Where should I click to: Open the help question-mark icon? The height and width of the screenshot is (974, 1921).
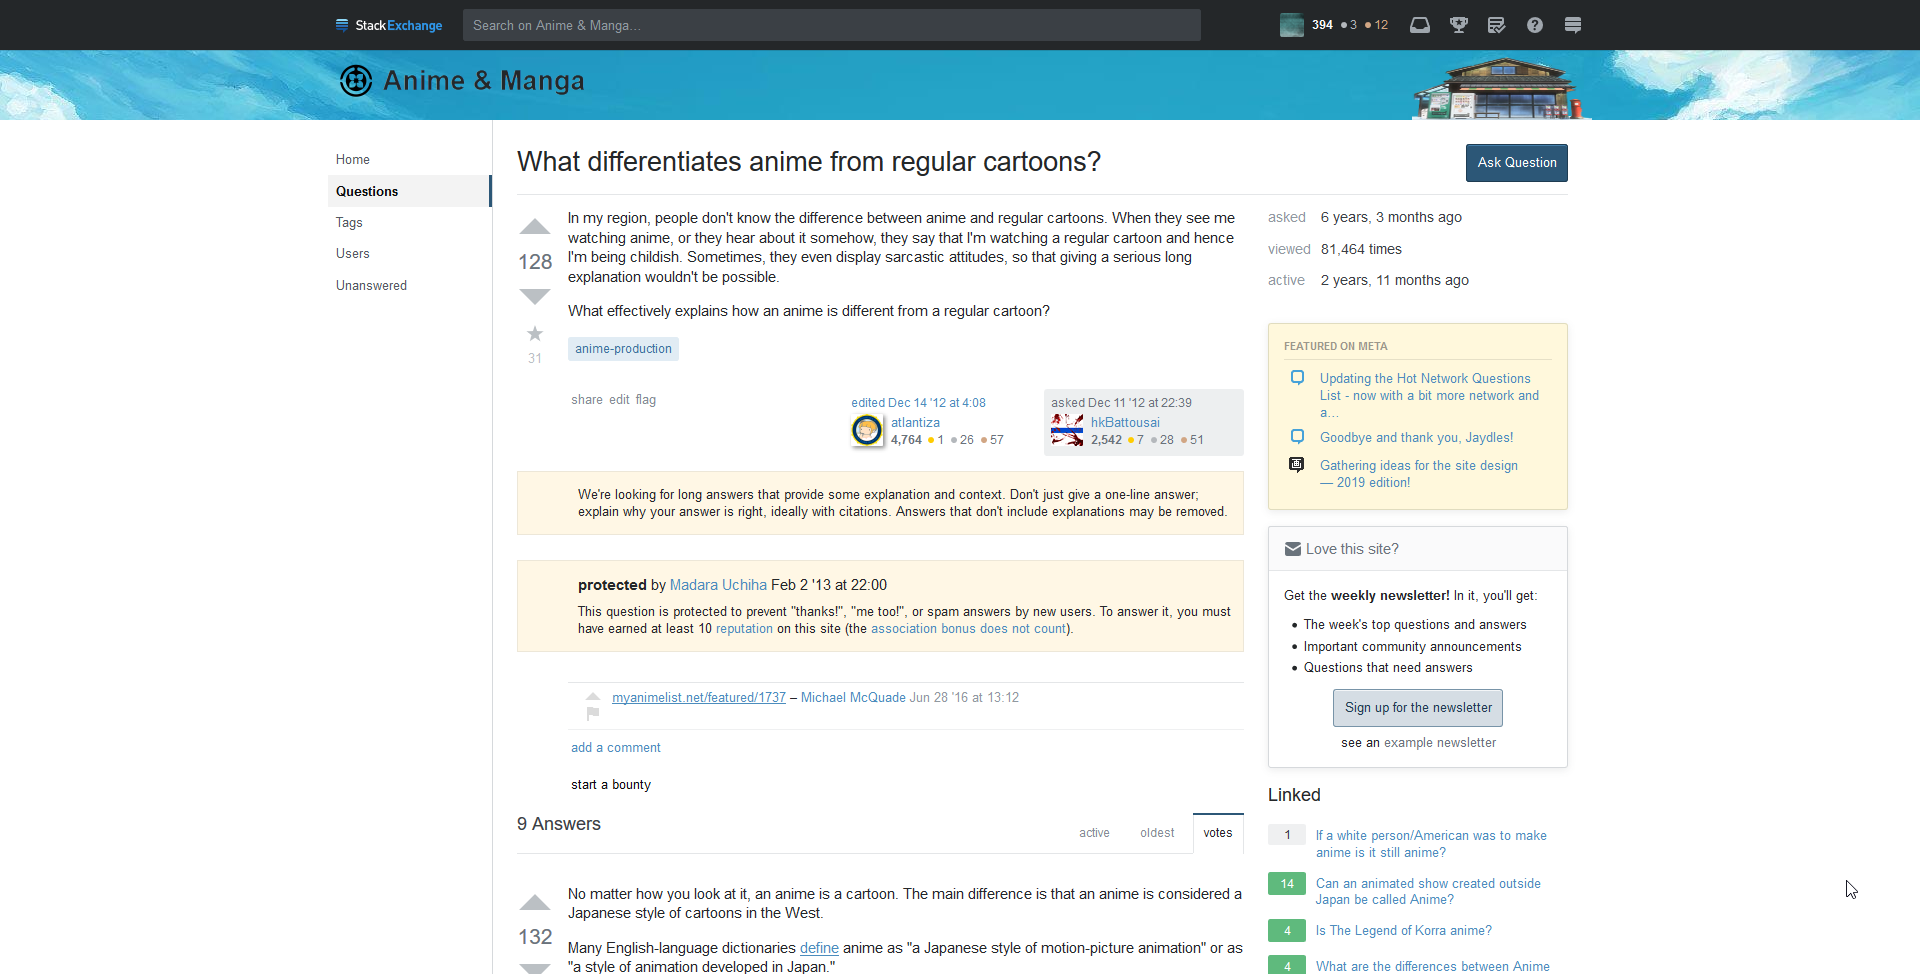[1535, 25]
